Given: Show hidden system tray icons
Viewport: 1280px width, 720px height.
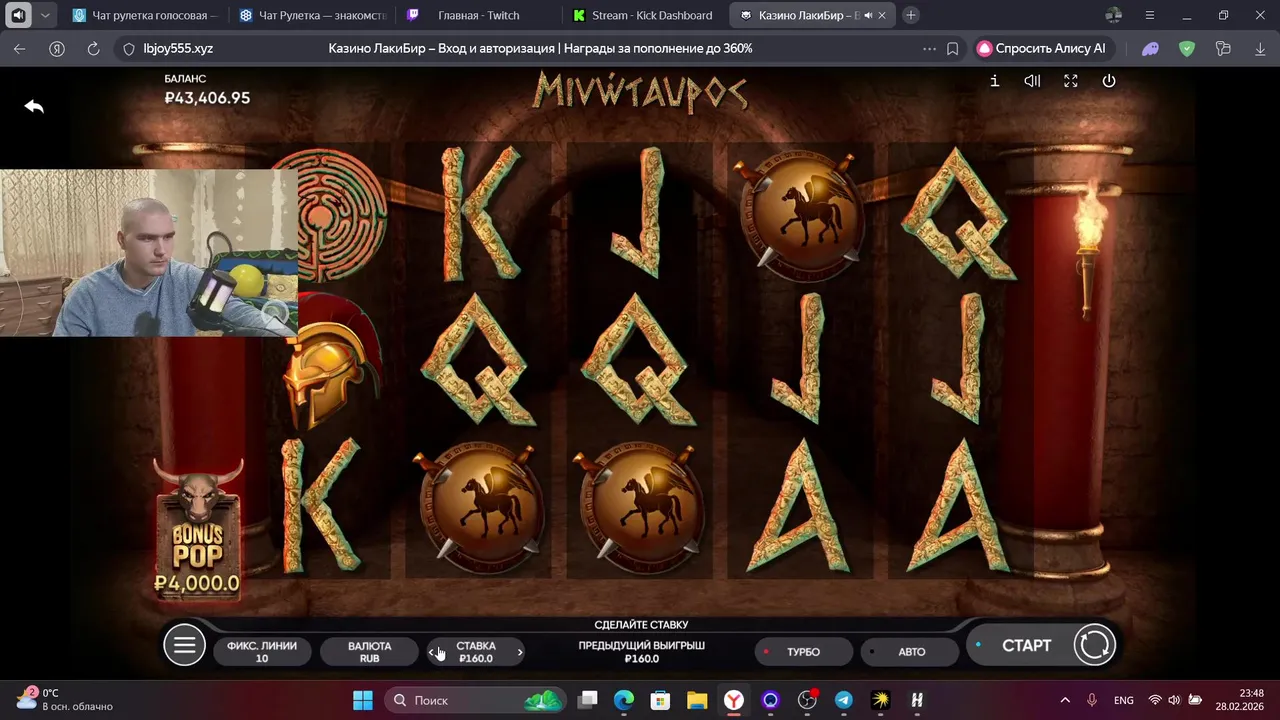Looking at the screenshot, I should [x=1065, y=700].
